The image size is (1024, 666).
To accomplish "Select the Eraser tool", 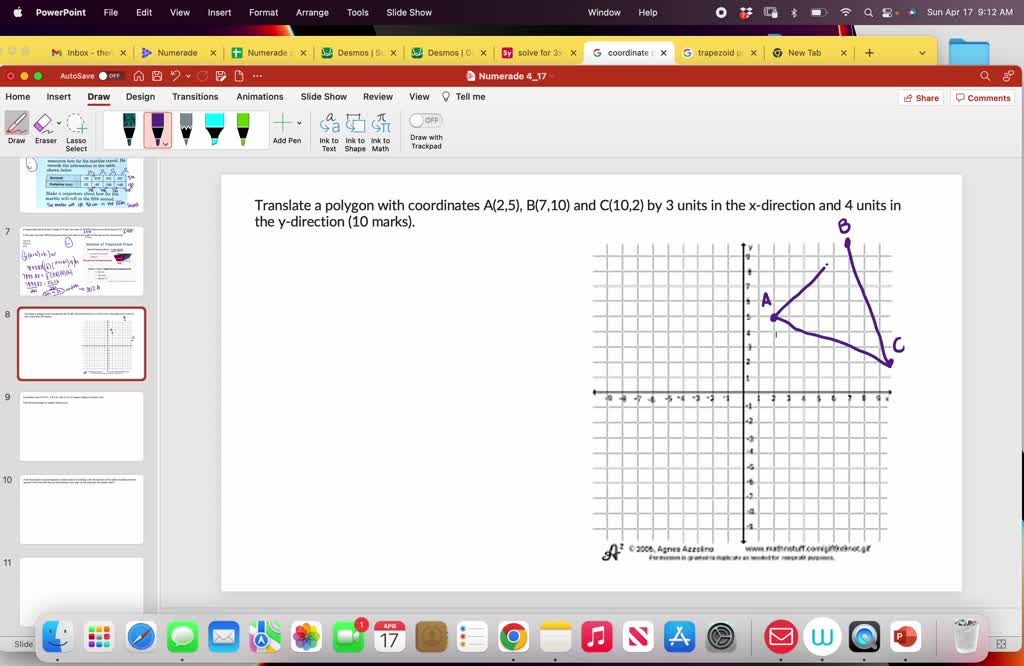I will coord(42,123).
